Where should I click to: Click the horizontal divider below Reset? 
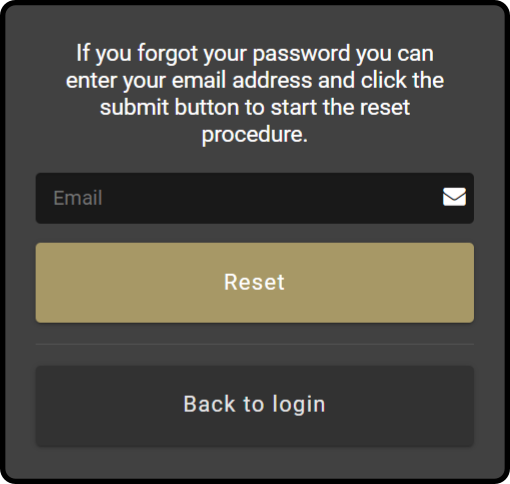pyautogui.click(x=255, y=344)
